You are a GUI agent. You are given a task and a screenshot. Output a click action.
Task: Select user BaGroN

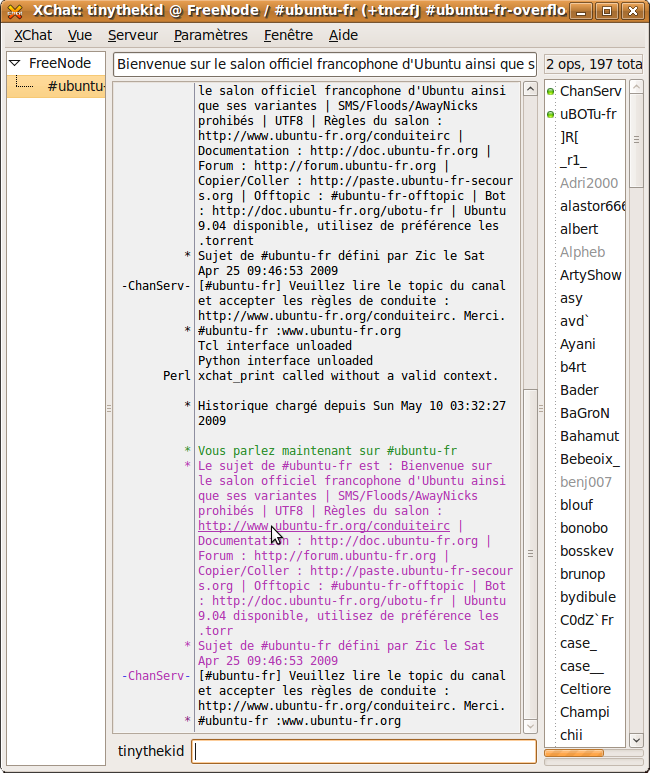(x=585, y=413)
